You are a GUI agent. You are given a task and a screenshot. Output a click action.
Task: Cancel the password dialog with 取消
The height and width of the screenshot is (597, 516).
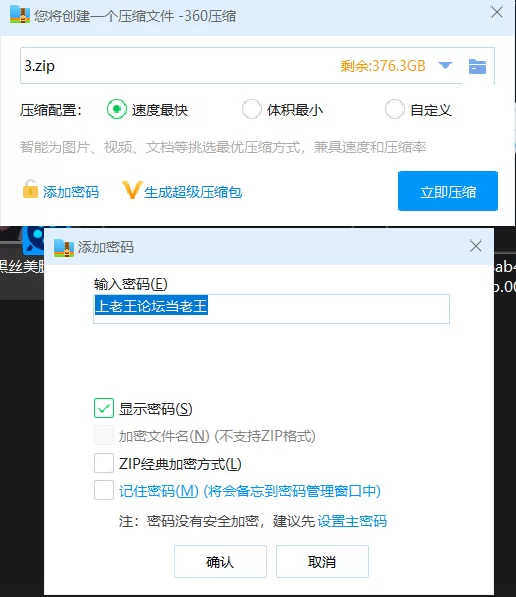click(322, 562)
